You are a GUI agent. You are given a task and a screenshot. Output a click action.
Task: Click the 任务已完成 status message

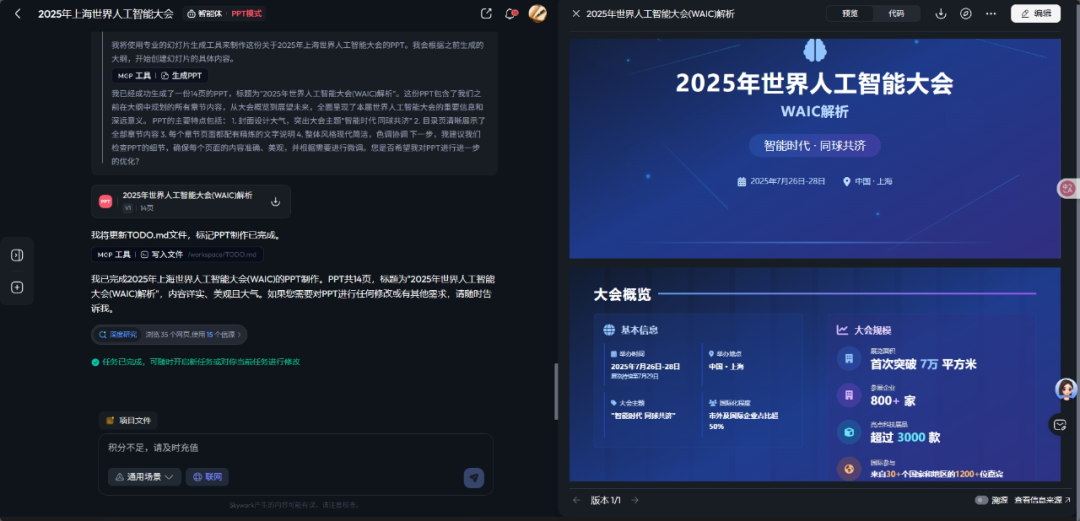click(196, 362)
